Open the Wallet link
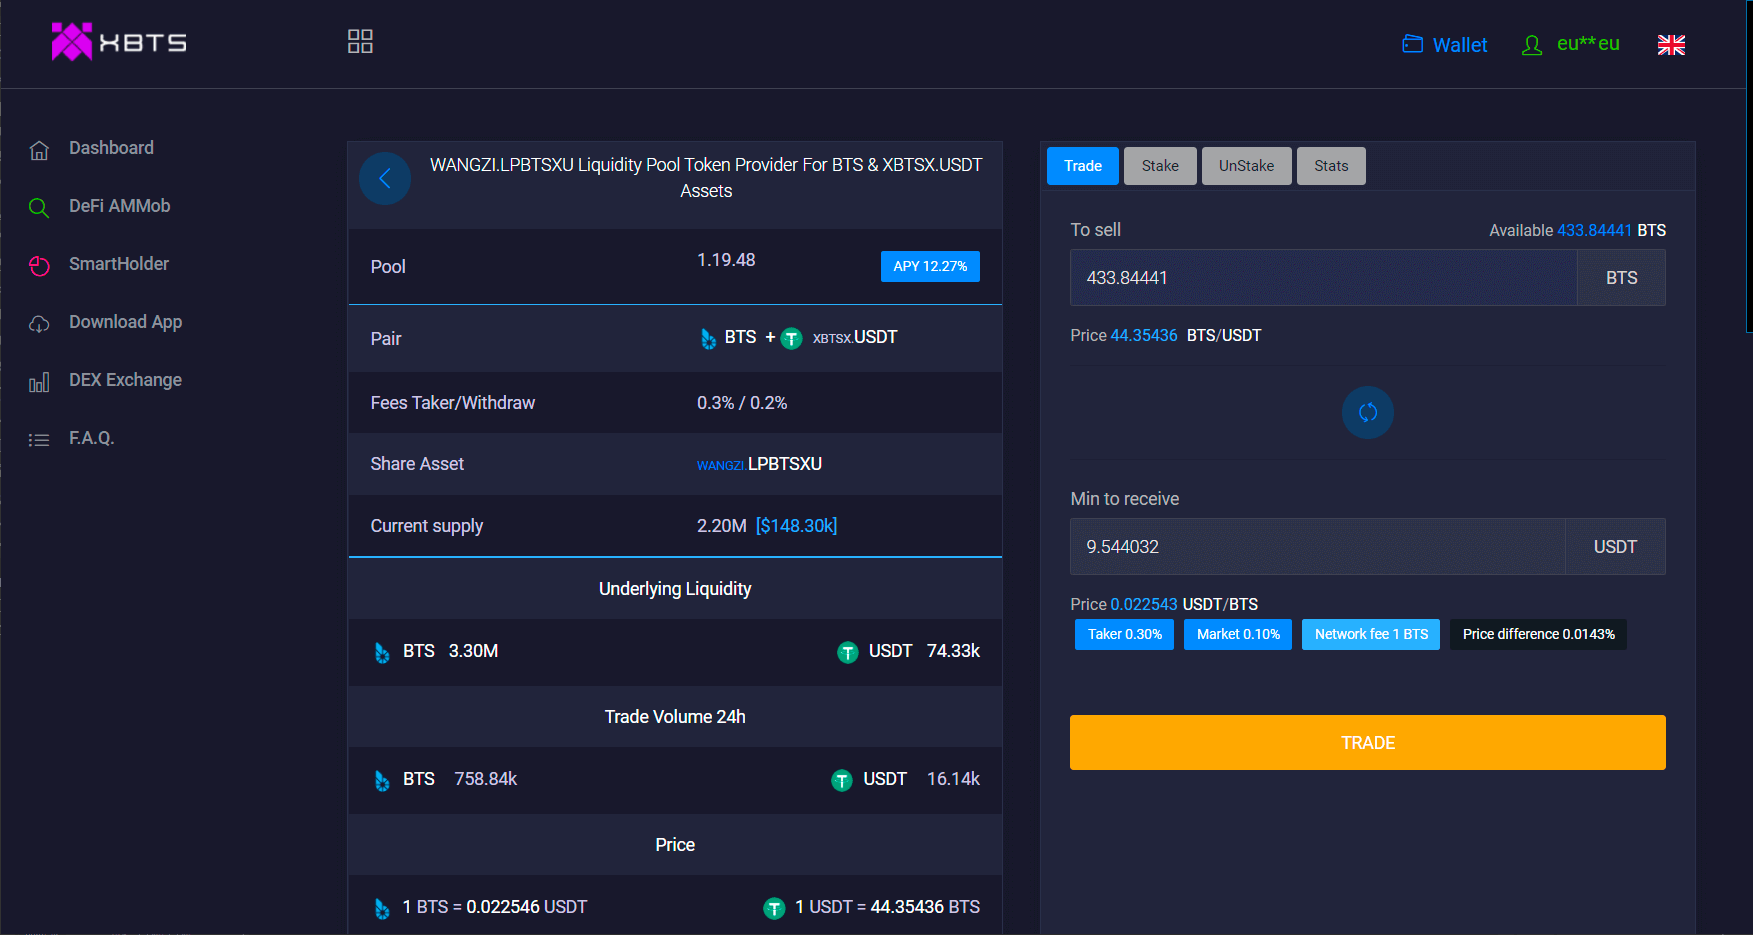The width and height of the screenshot is (1753, 935). tap(1459, 45)
